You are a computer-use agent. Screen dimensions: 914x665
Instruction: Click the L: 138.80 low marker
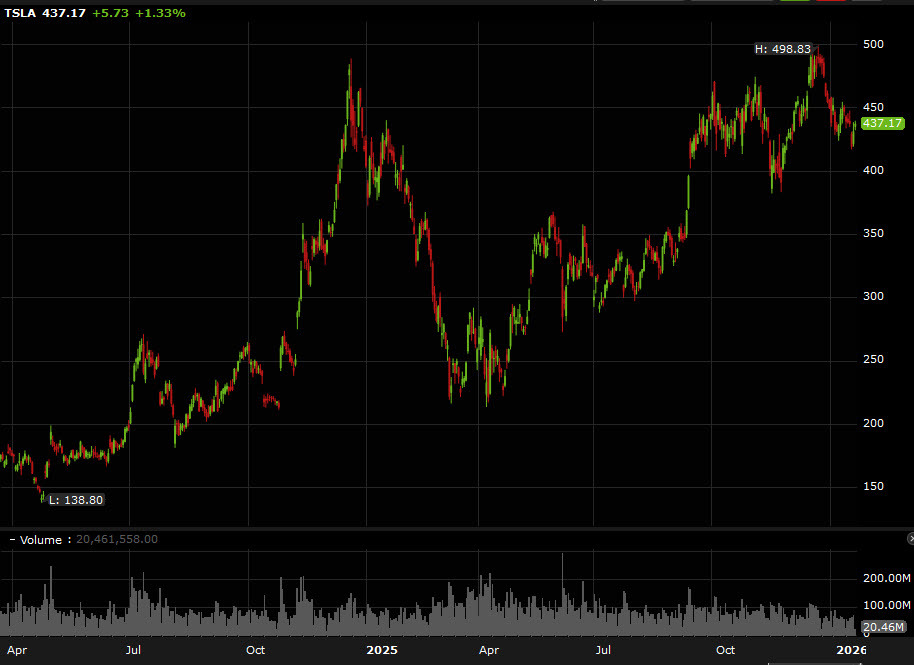pos(76,500)
